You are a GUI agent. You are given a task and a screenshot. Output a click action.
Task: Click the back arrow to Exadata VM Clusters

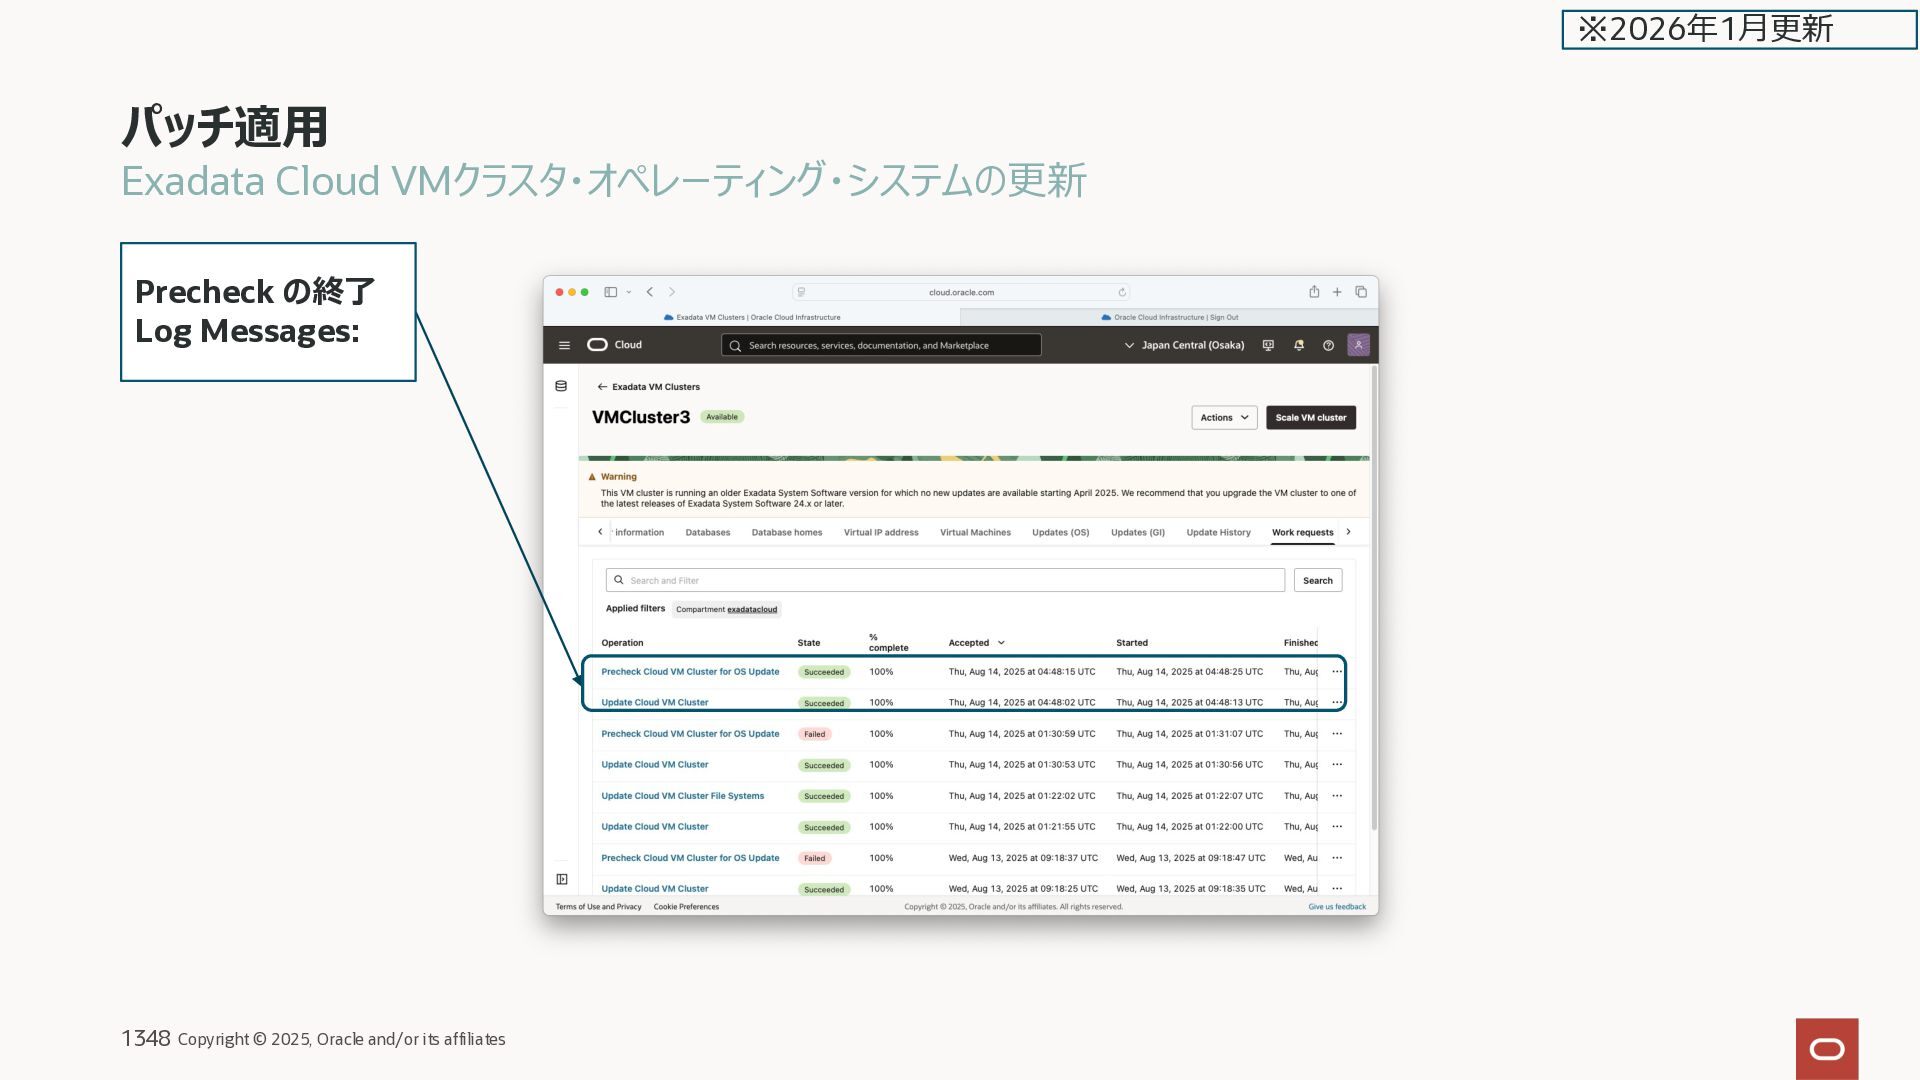pyautogui.click(x=602, y=387)
